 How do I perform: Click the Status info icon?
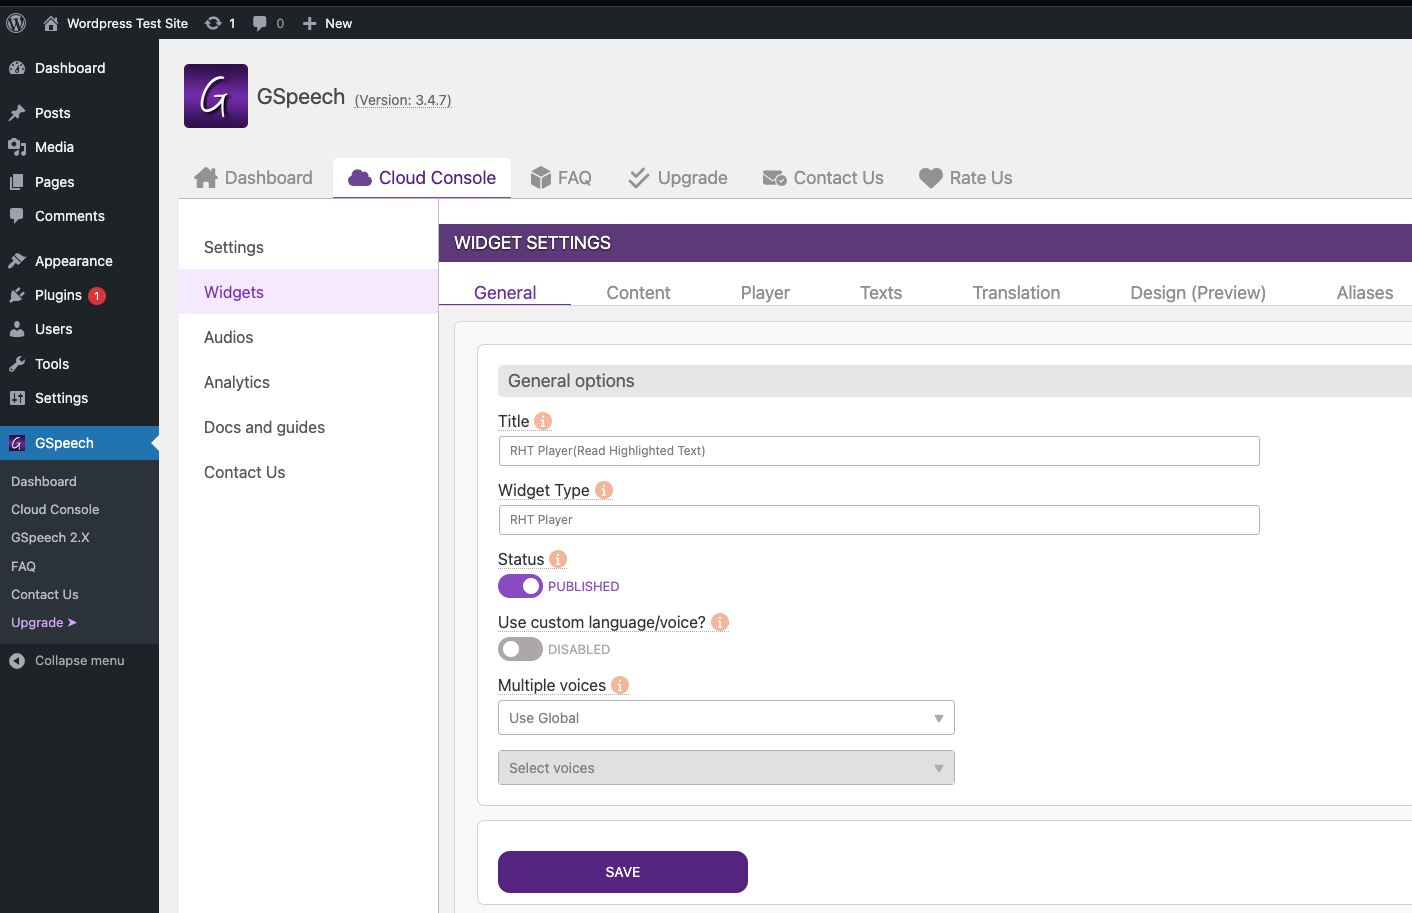coord(558,559)
